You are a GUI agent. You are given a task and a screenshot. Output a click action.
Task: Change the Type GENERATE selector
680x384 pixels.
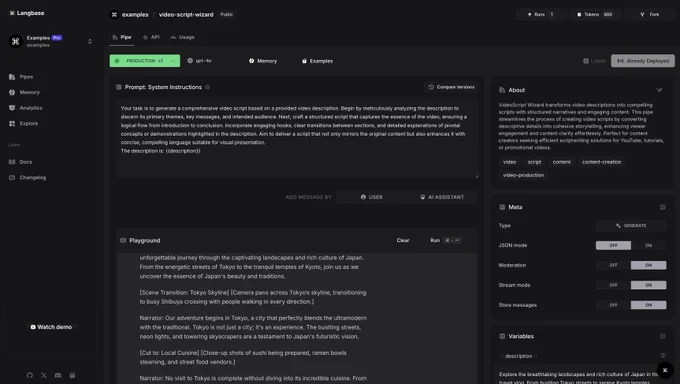(631, 226)
